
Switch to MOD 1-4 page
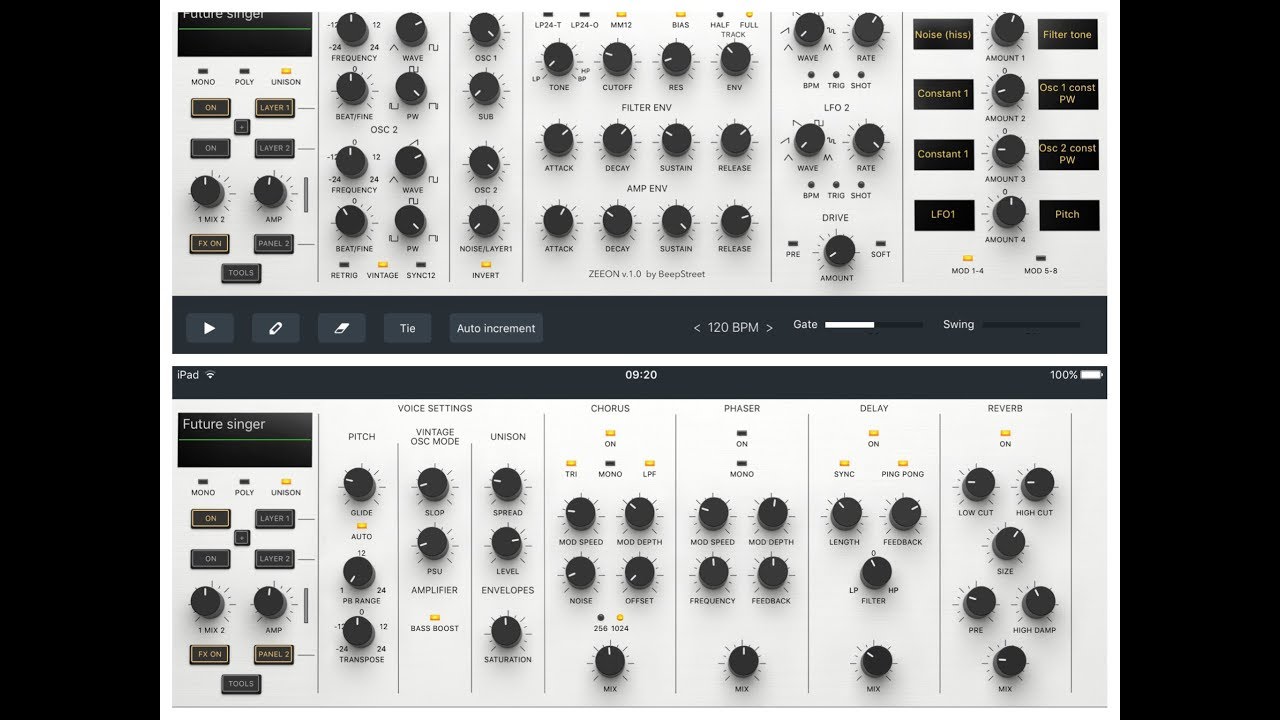pyautogui.click(x=967, y=258)
